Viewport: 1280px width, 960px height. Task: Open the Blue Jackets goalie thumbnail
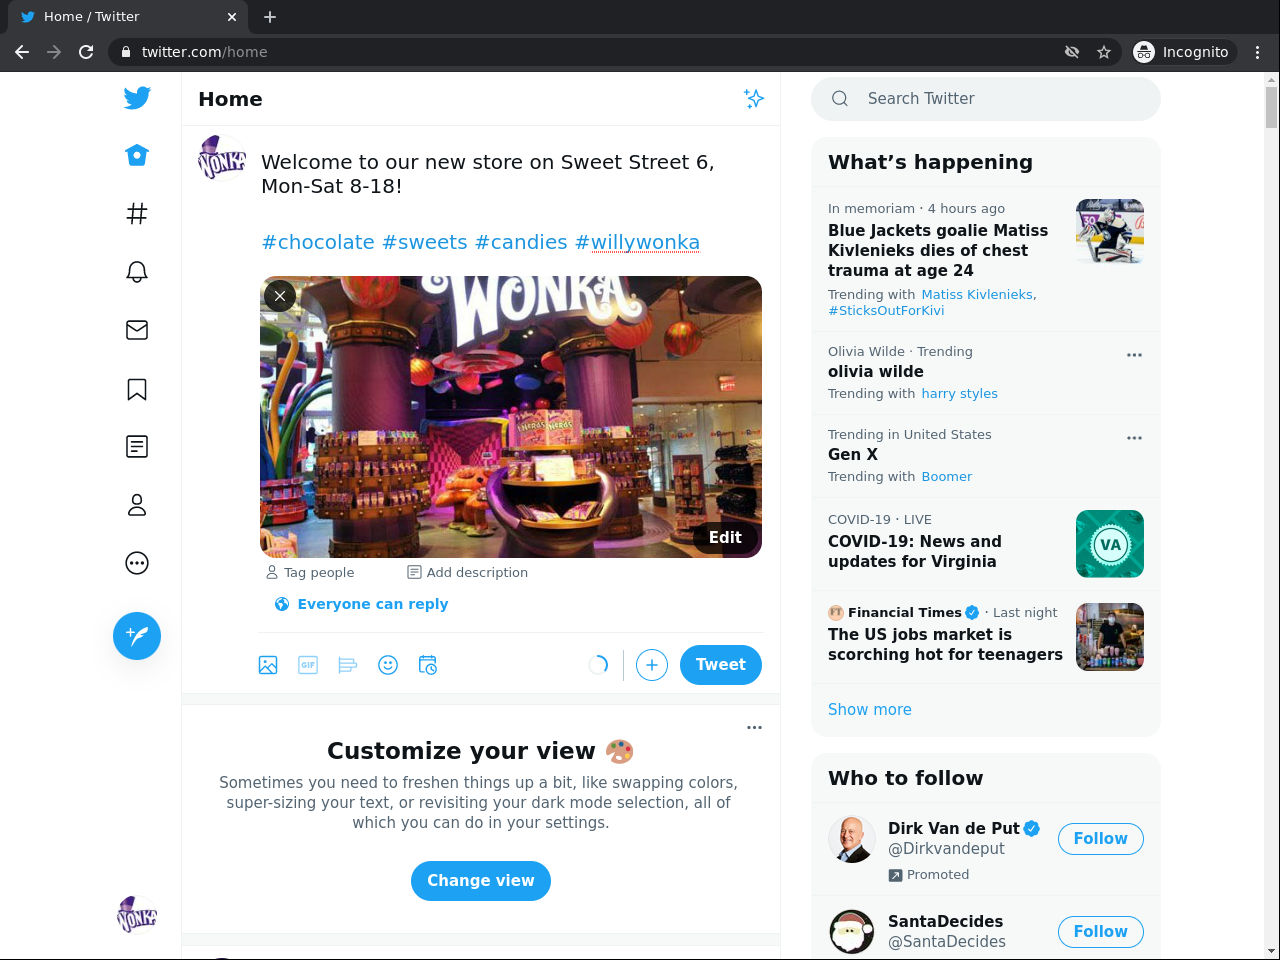[x=1110, y=231]
